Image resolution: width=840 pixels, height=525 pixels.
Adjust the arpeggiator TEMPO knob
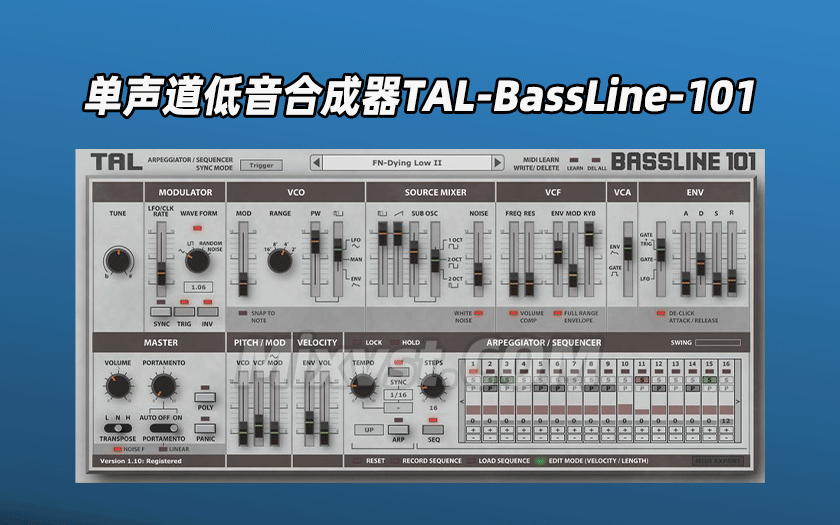[363, 386]
